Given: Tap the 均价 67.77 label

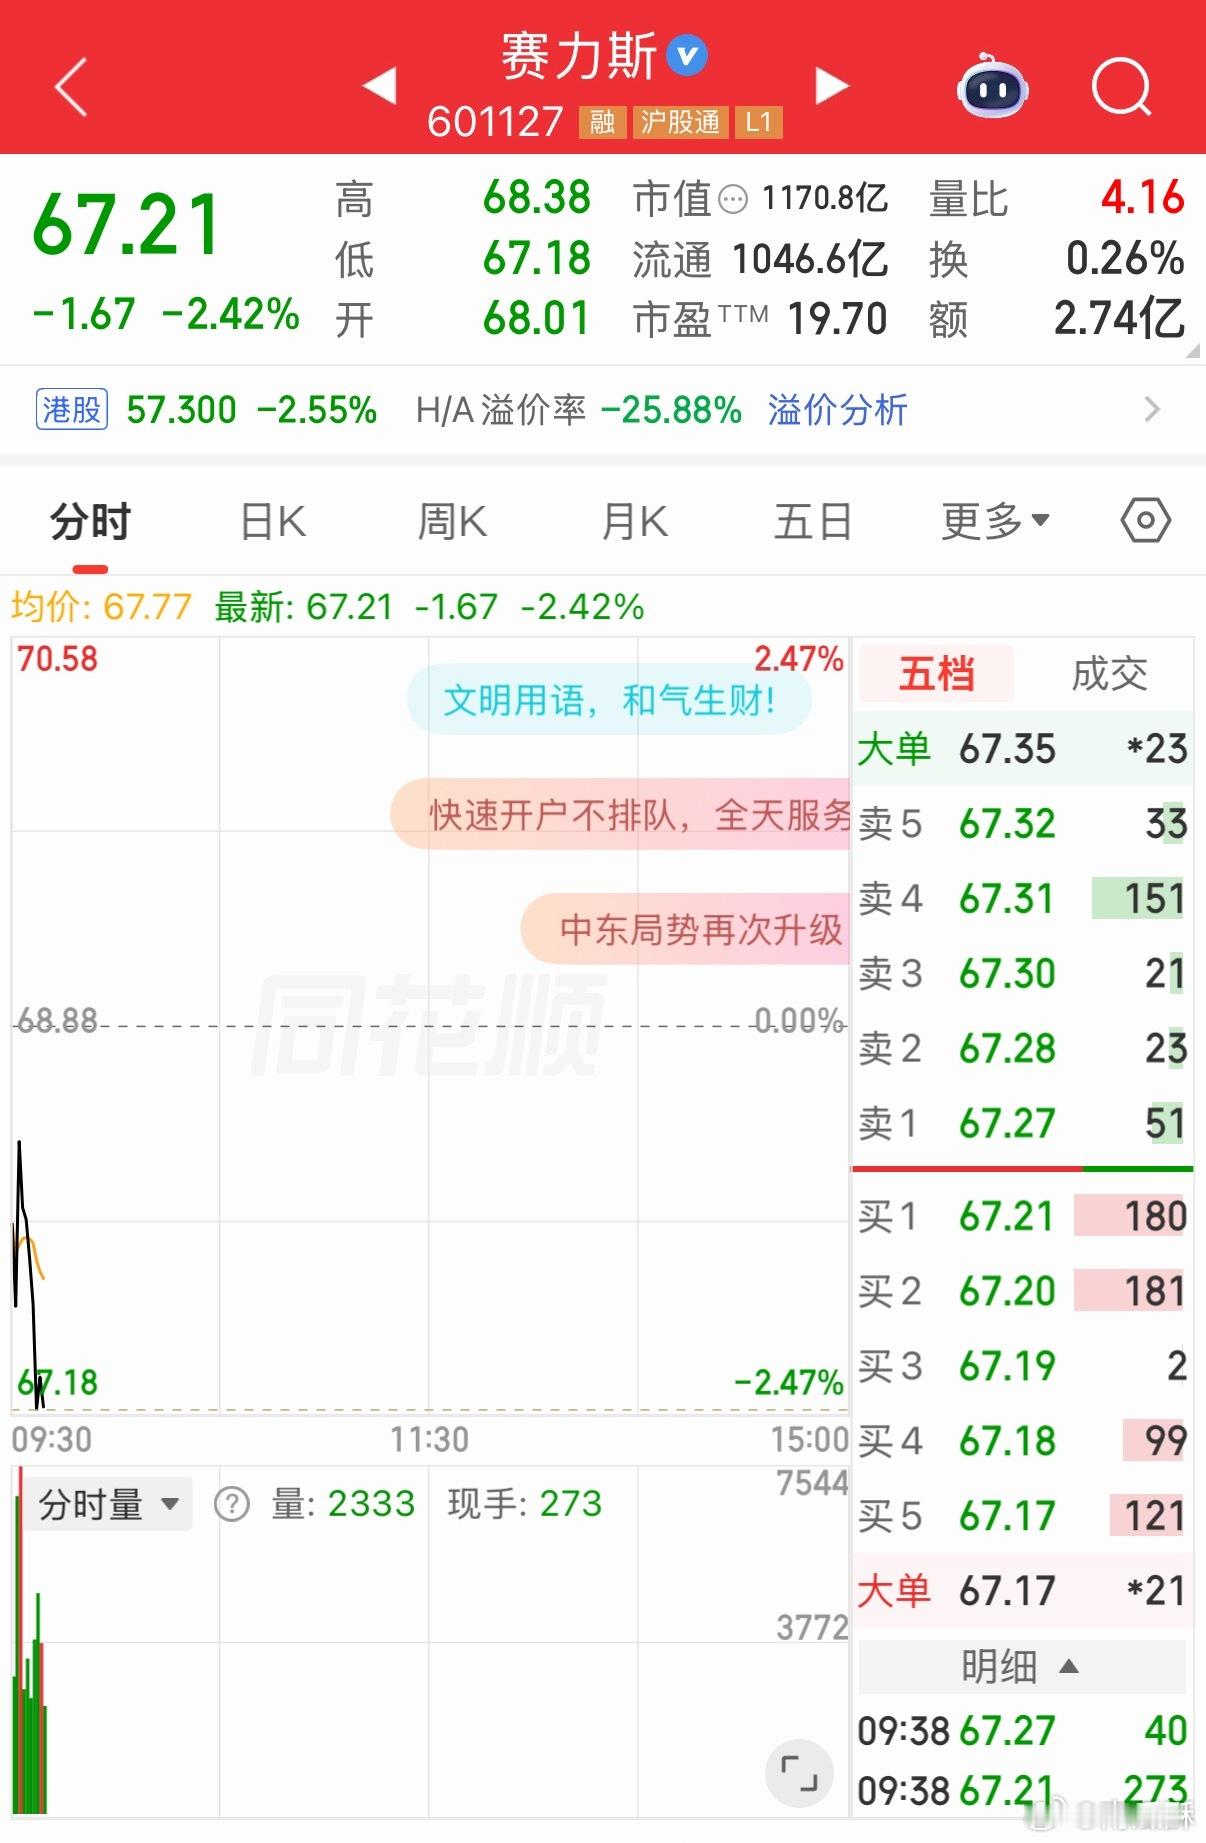Looking at the screenshot, I should [101, 607].
